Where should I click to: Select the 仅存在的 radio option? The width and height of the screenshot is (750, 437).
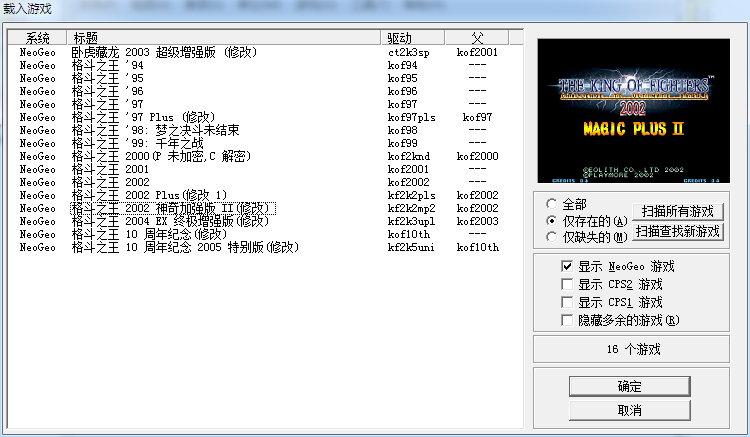click(x=552, y=220)
